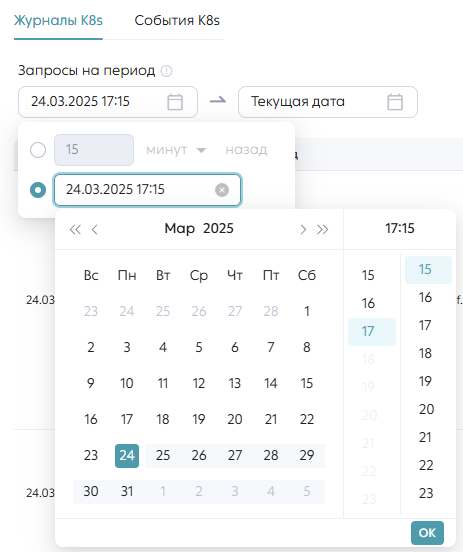Select the absolute date radio button
The image size is (463, 552).
pyautogui.click(x=38, y=190)
